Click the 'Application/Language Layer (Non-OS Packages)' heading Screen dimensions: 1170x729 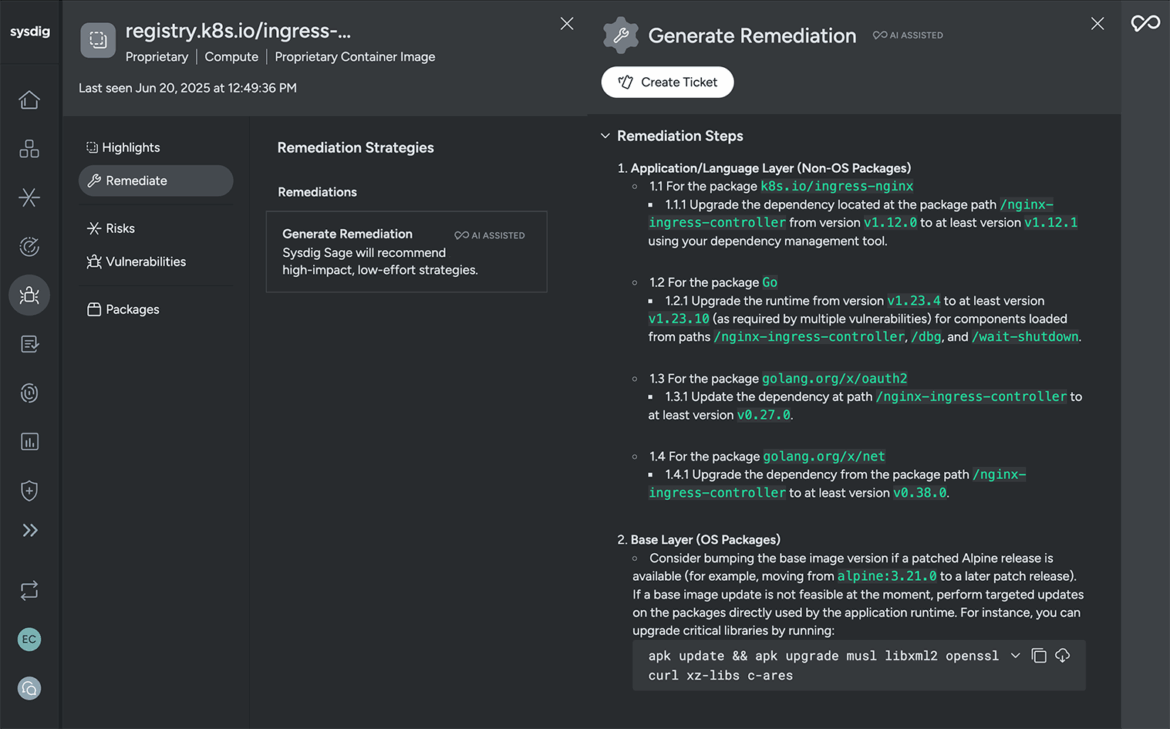tap(771, 168)
